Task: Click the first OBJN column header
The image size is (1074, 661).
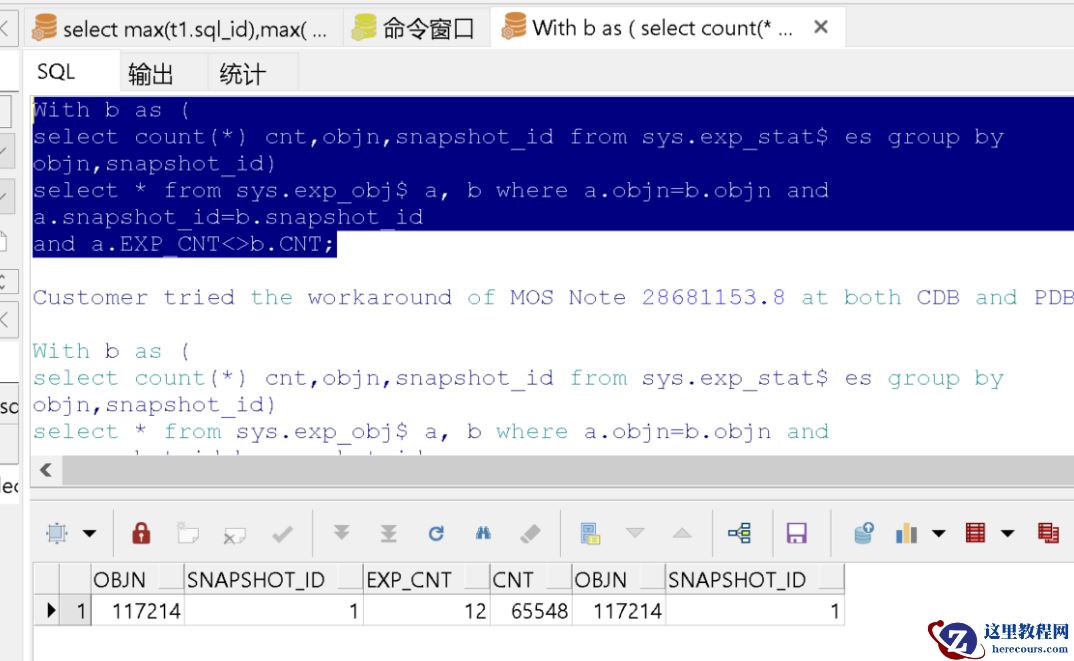Action: pos(137,579)
